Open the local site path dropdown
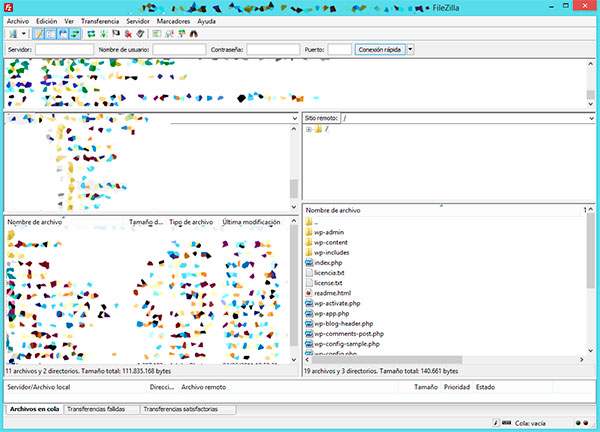Image resolution: width=600 pixels, height=432 pixels. tap(294, 118)
